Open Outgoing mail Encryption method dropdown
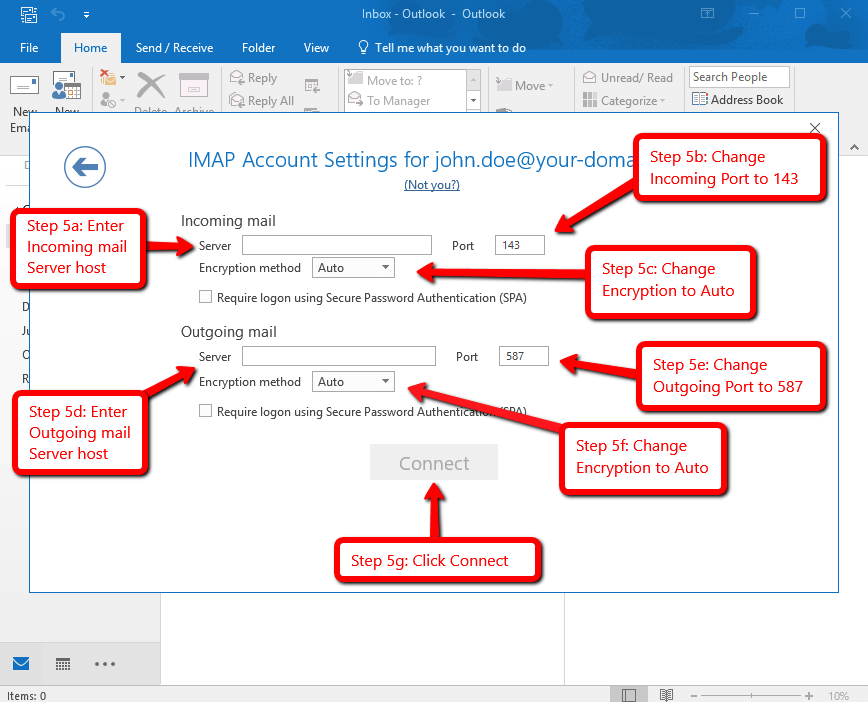The height and width of the screenshot is (702, 868). (x=353, y=381)
